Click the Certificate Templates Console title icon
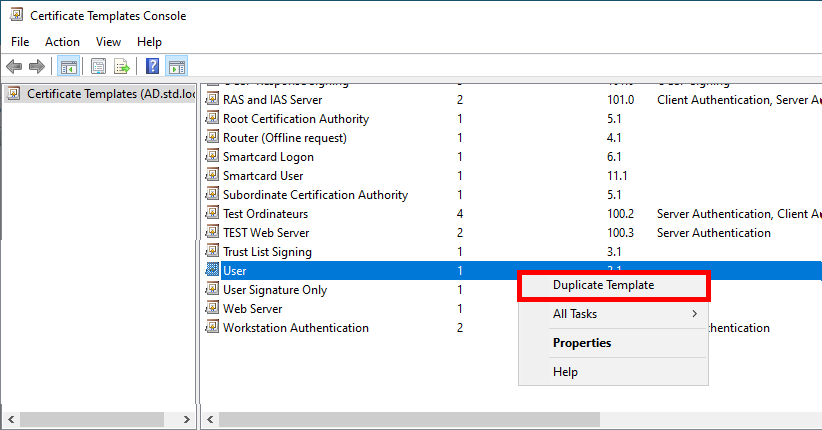This screenshot has height=430, width=822. tap(16, 15)
